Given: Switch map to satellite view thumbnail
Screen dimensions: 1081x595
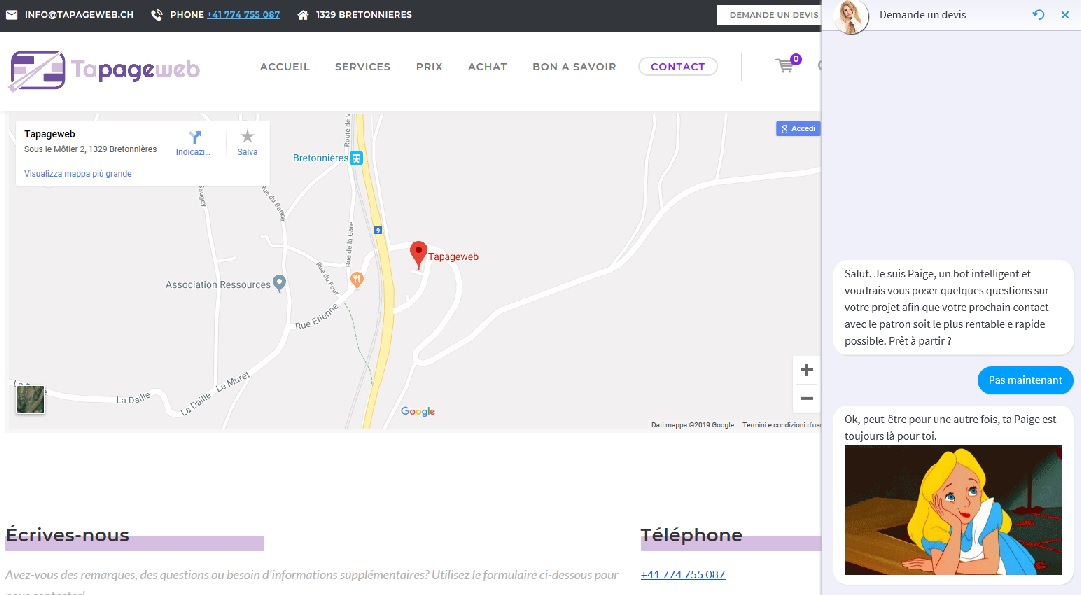Looking at the screenshot, I should [x=30, y=400].
